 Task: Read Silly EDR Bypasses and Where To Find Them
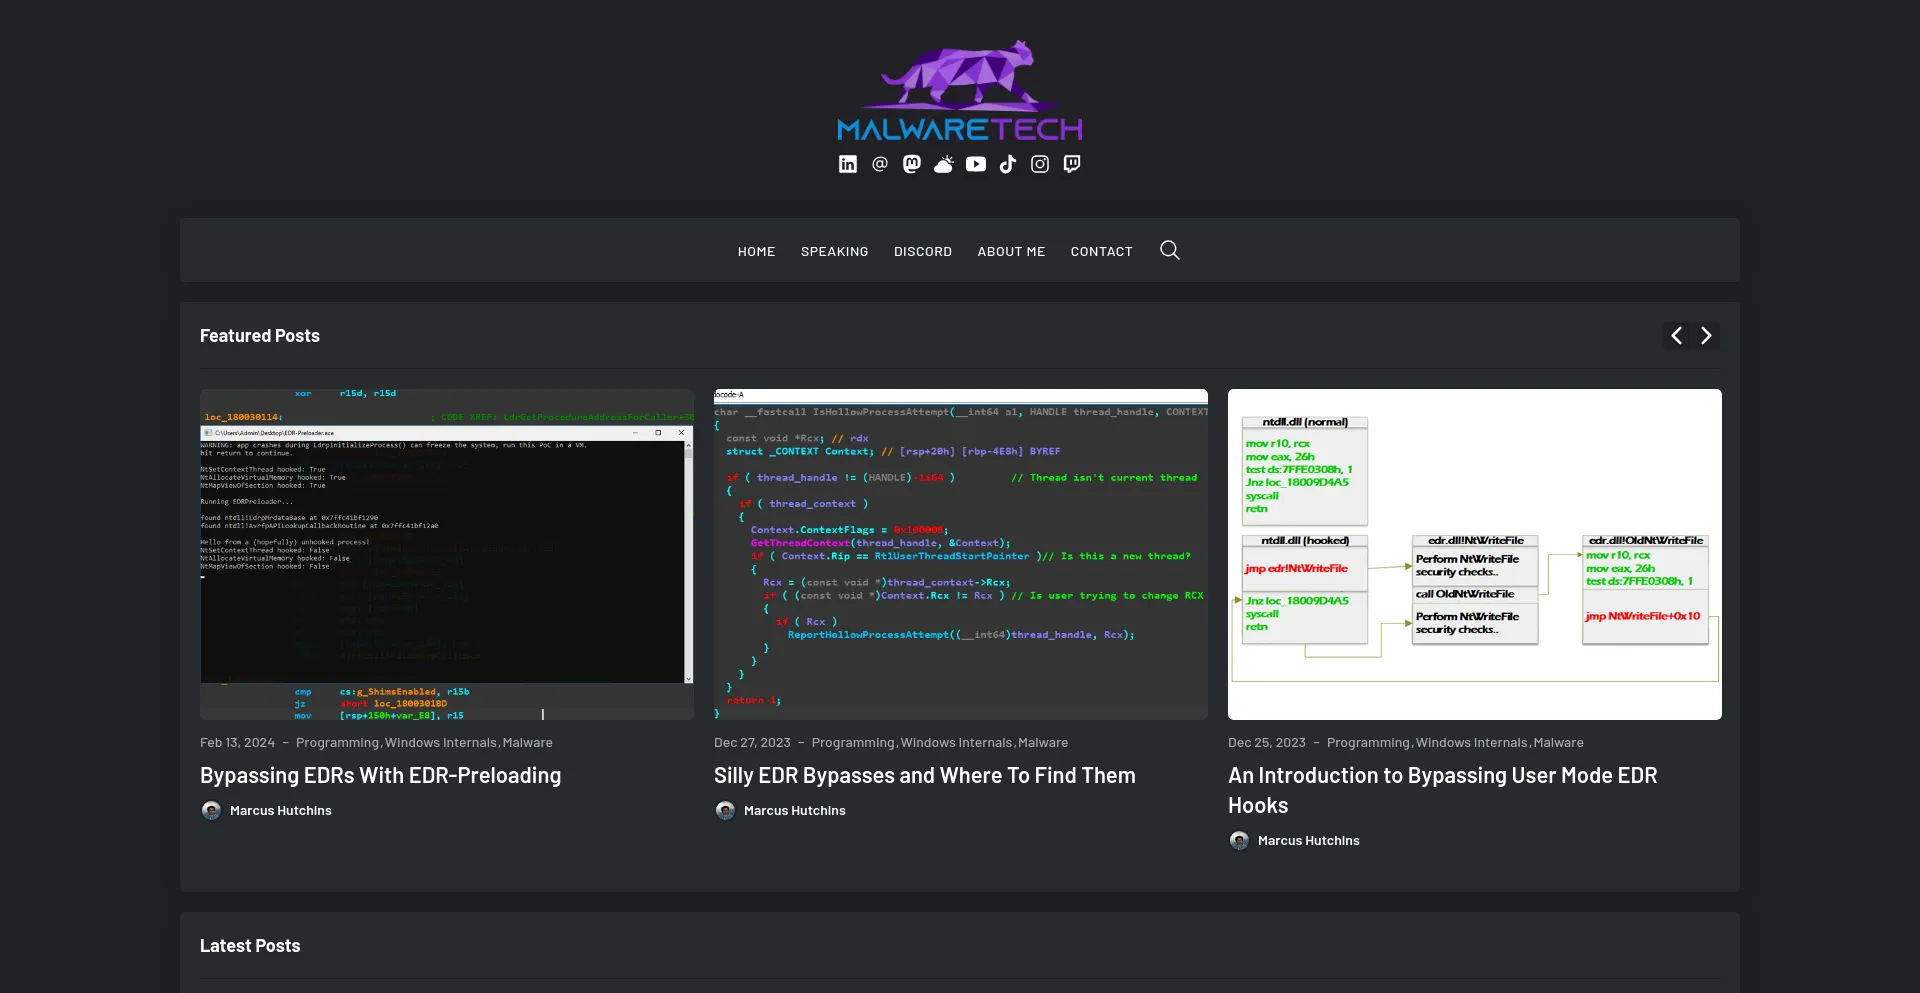pyautogui.click(x=925, y=776)
